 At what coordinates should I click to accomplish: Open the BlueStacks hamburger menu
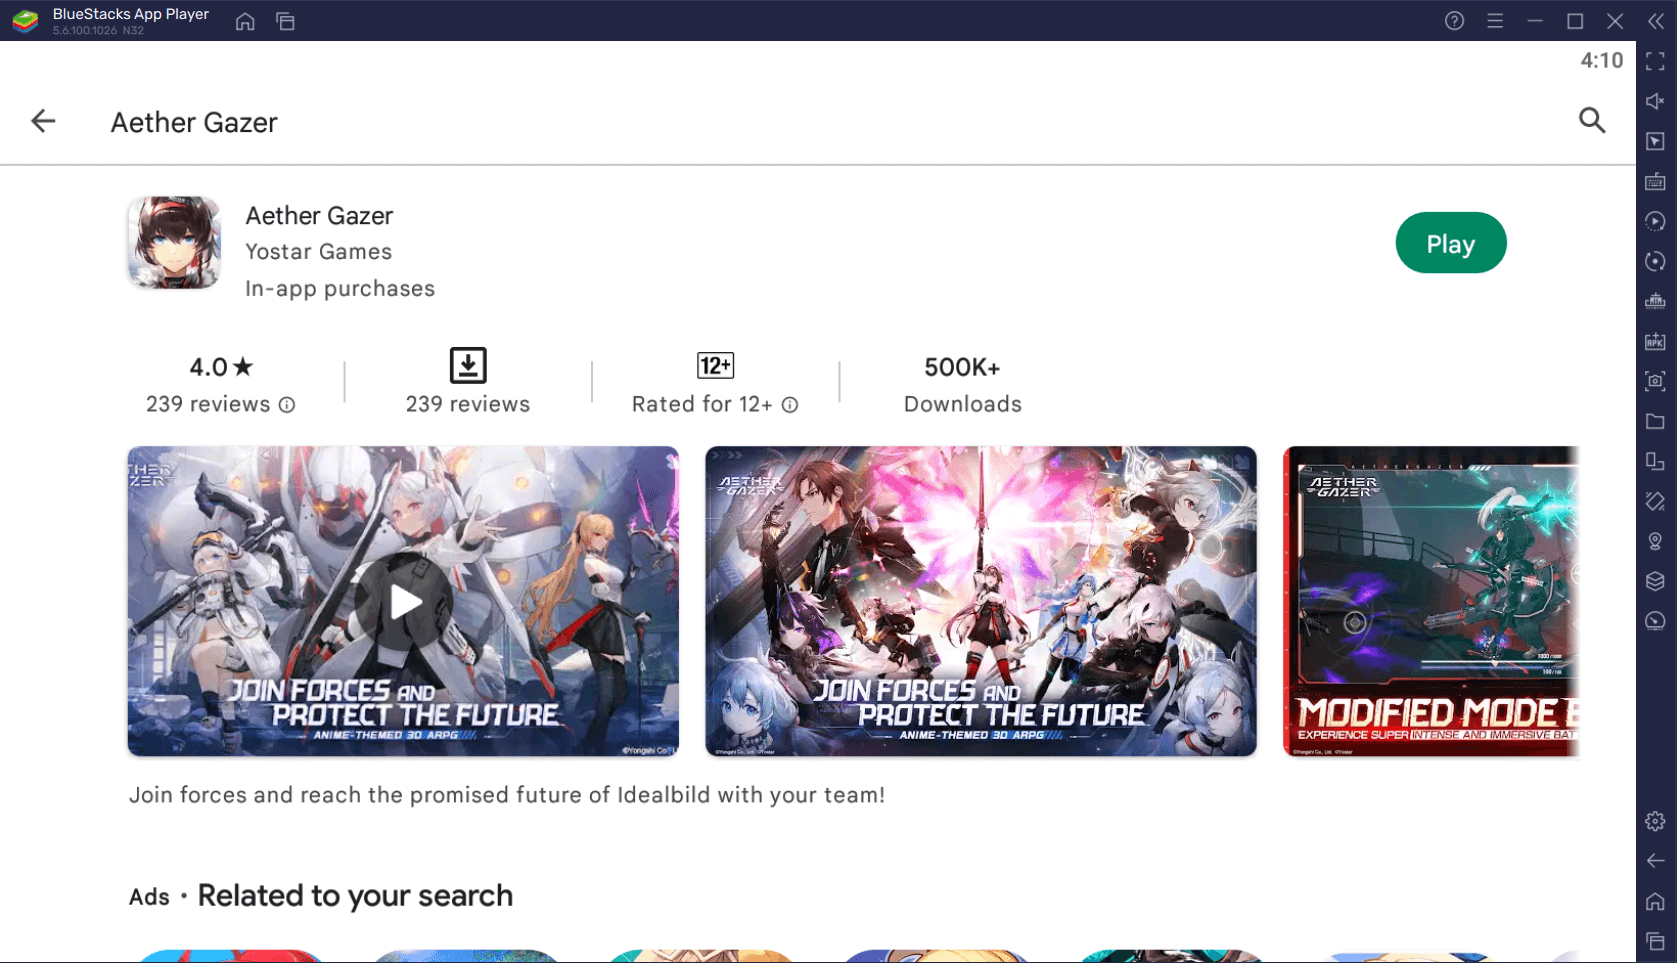(x=1495, y=21)
